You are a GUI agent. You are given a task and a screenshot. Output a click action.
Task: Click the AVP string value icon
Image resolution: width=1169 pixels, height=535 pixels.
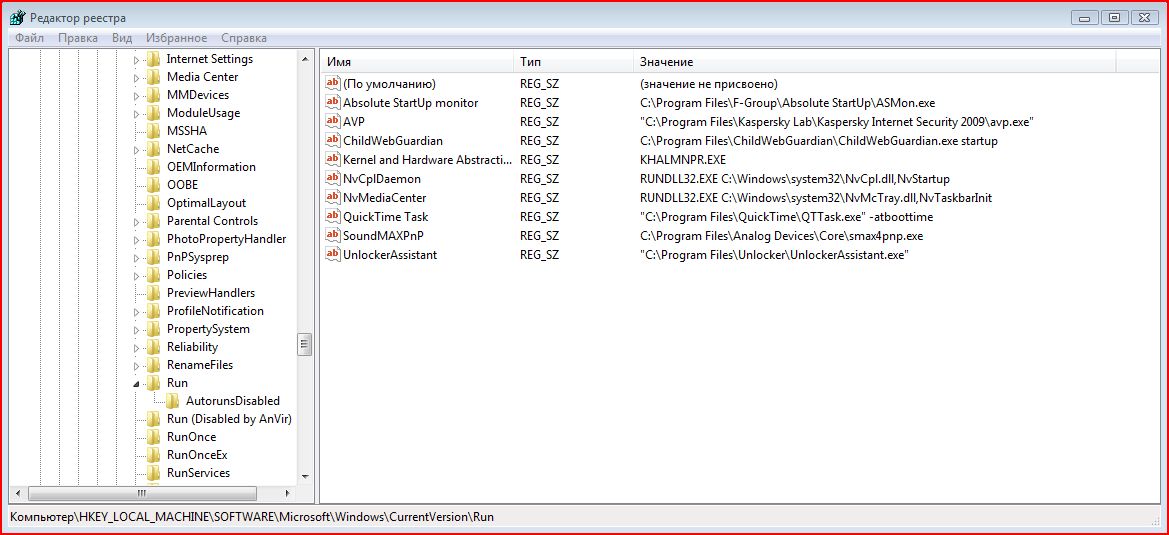(333, 121)
